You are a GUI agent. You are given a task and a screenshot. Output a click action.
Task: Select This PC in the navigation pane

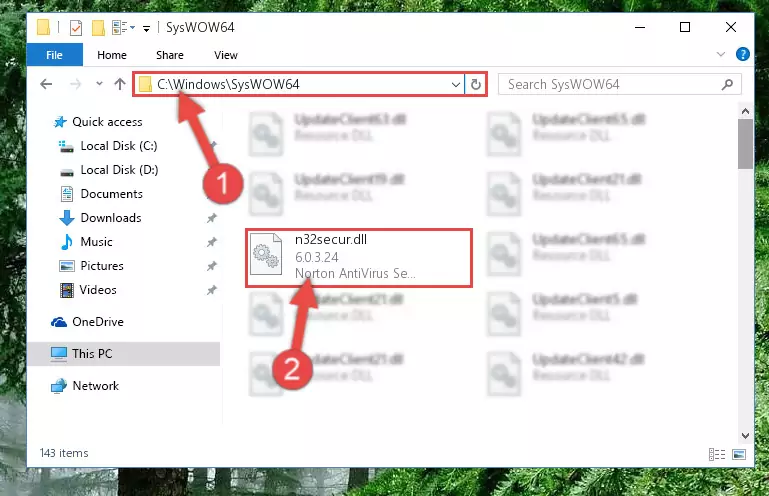click(123, 354)
